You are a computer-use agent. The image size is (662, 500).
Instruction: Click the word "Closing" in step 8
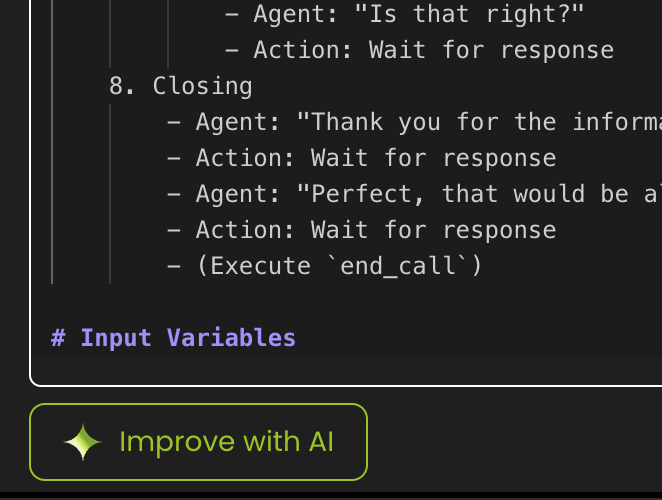point(202,86)
